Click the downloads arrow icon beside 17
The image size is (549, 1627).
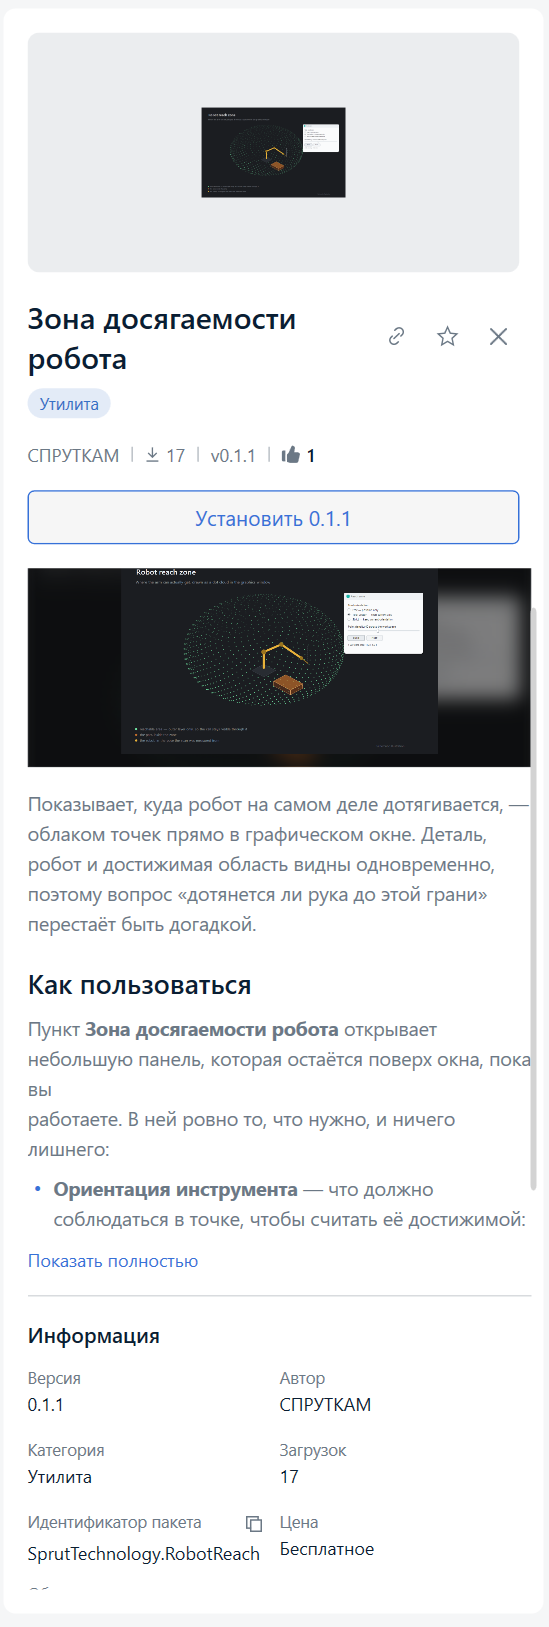pyautogui.click(x=152, y=455)
